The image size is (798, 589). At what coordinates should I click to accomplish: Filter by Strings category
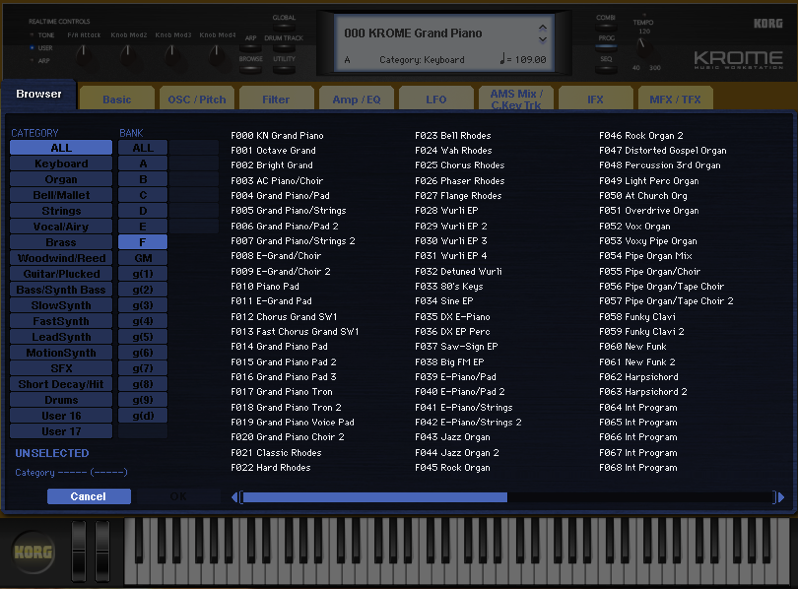coord(61,211)
